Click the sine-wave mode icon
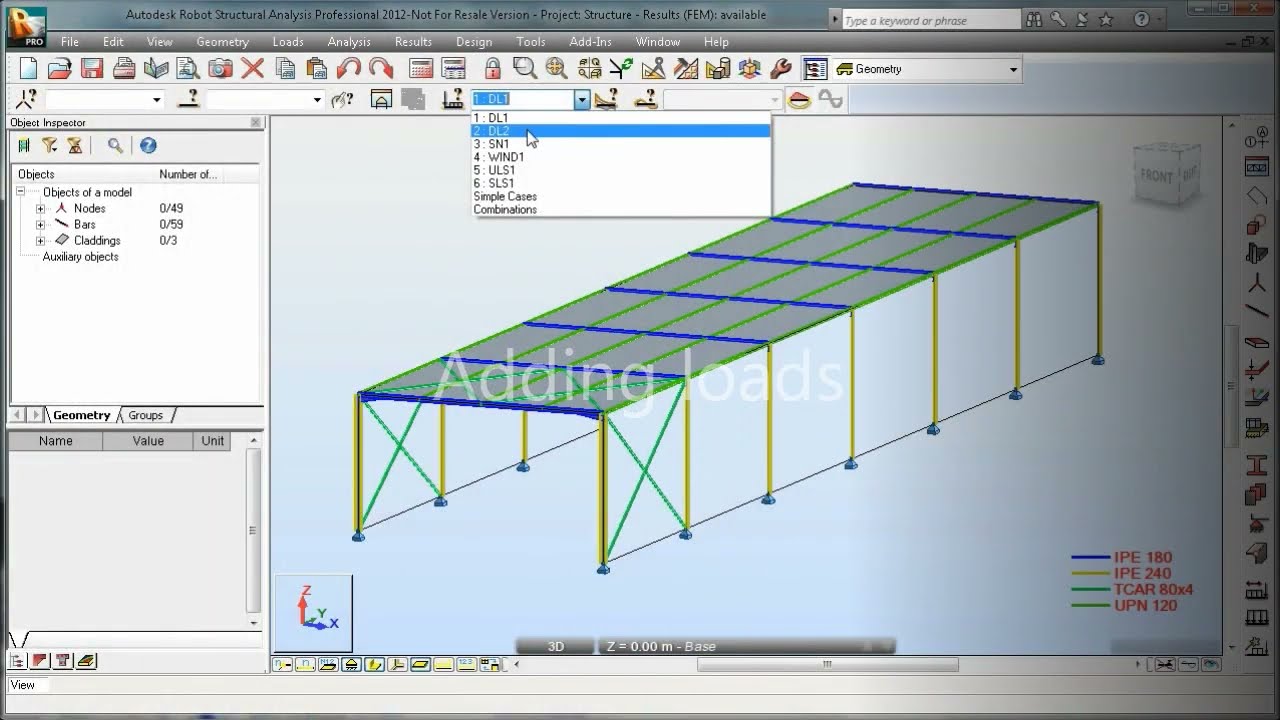Viewport: 1280px width, 720px height. coord(831,99)
